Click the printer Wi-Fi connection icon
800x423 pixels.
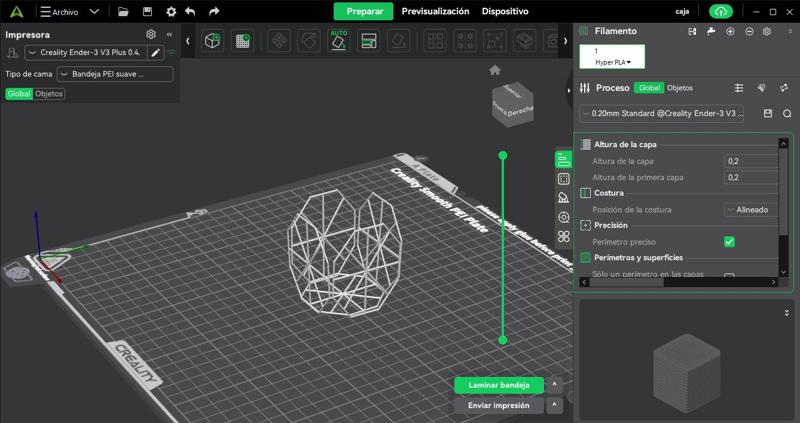coord(172,53)
